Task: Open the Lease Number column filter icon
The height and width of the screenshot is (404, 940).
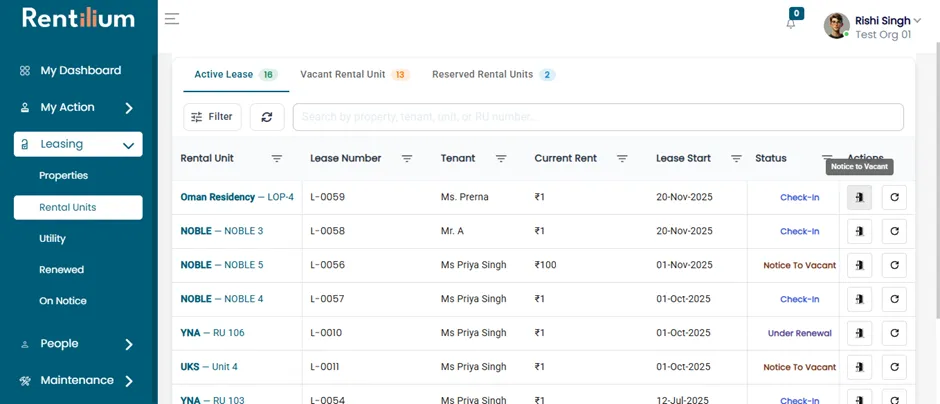Action: 407,159
